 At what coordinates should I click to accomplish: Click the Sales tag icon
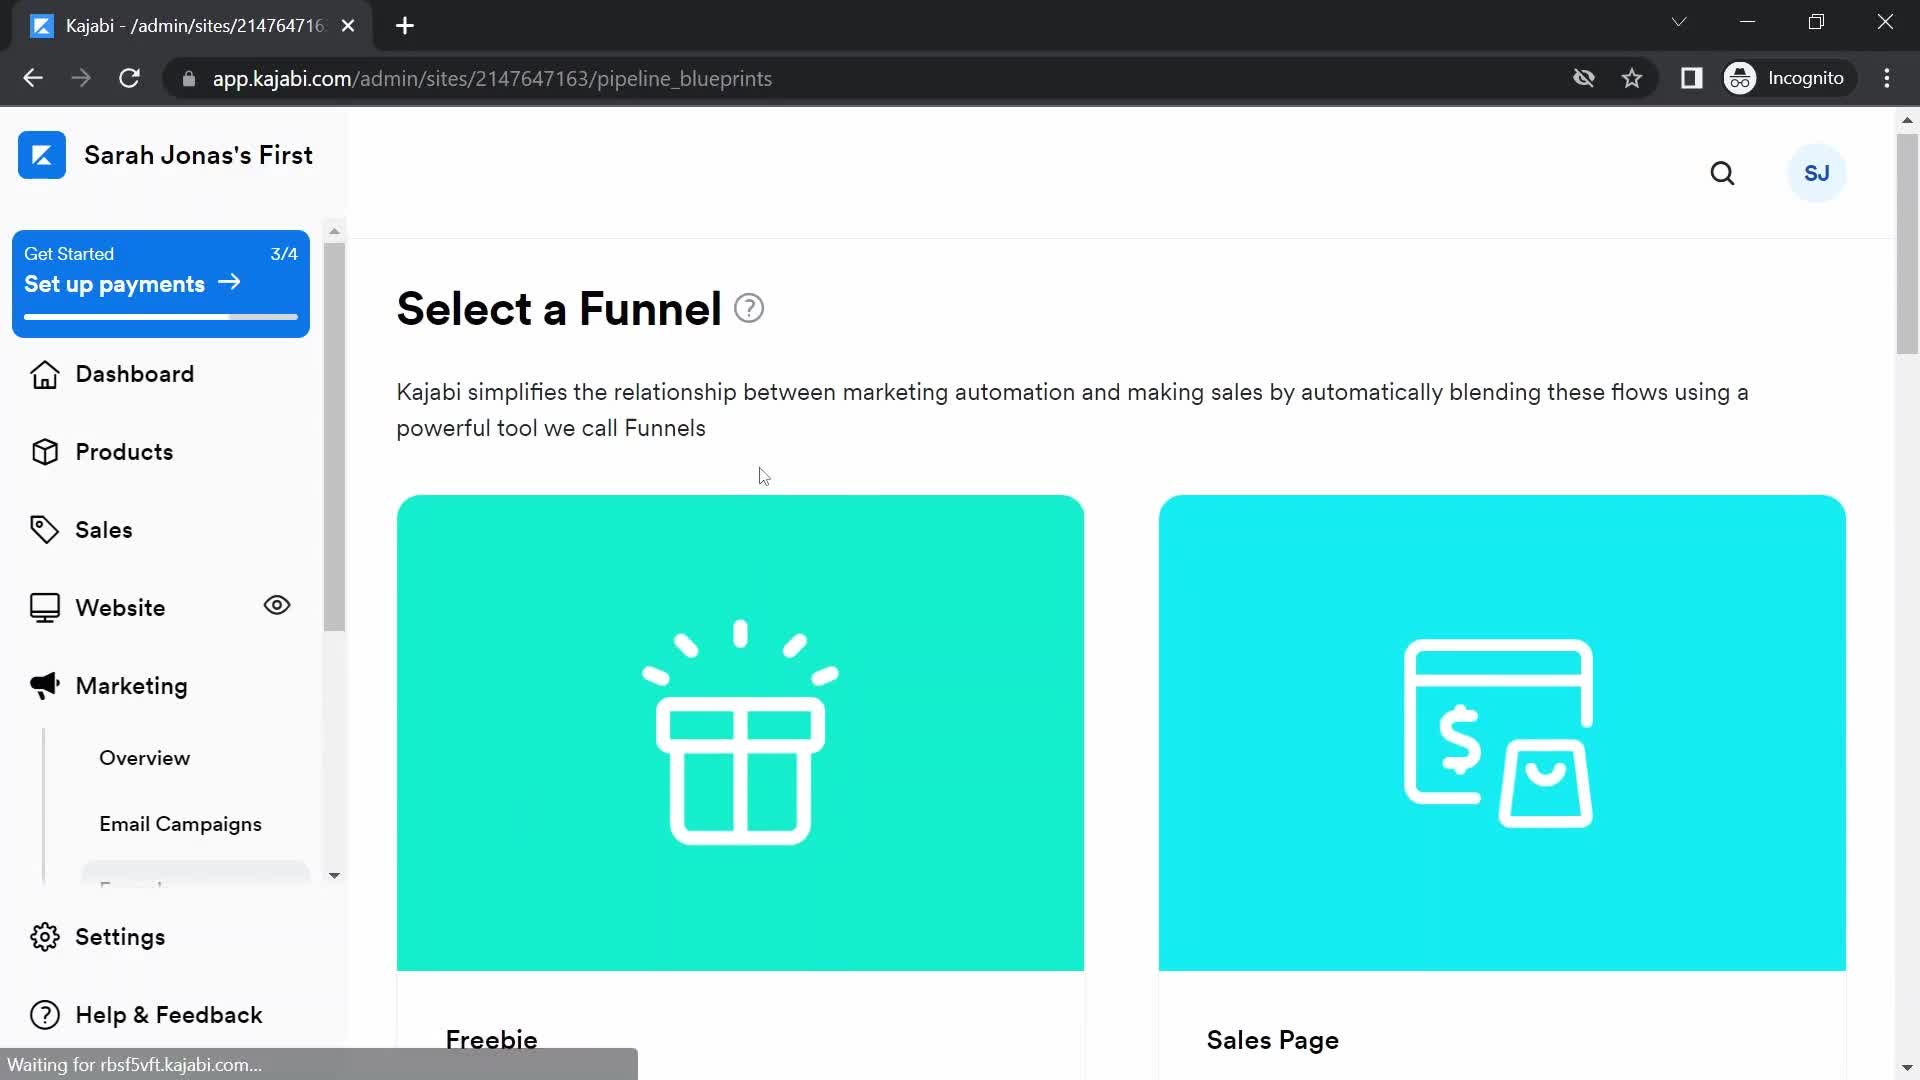45,530
